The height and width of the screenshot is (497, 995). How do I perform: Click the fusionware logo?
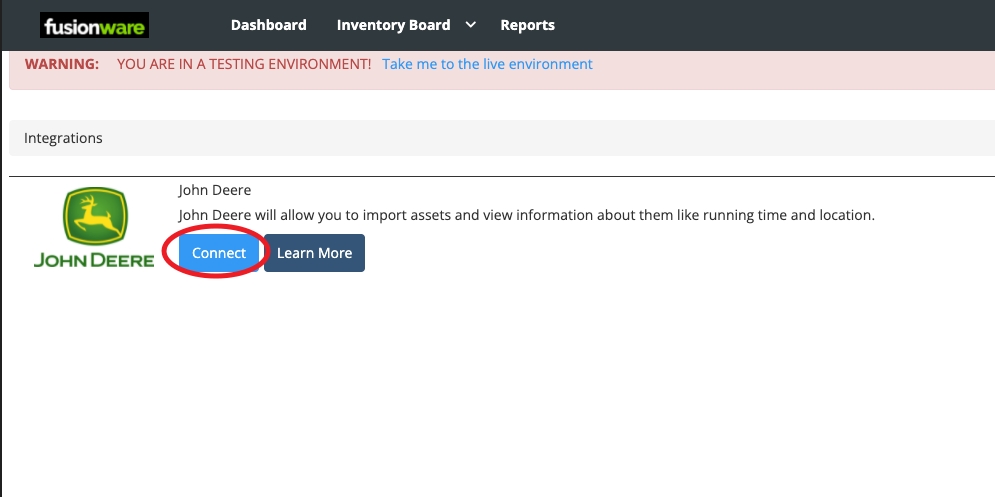(94, 25)
